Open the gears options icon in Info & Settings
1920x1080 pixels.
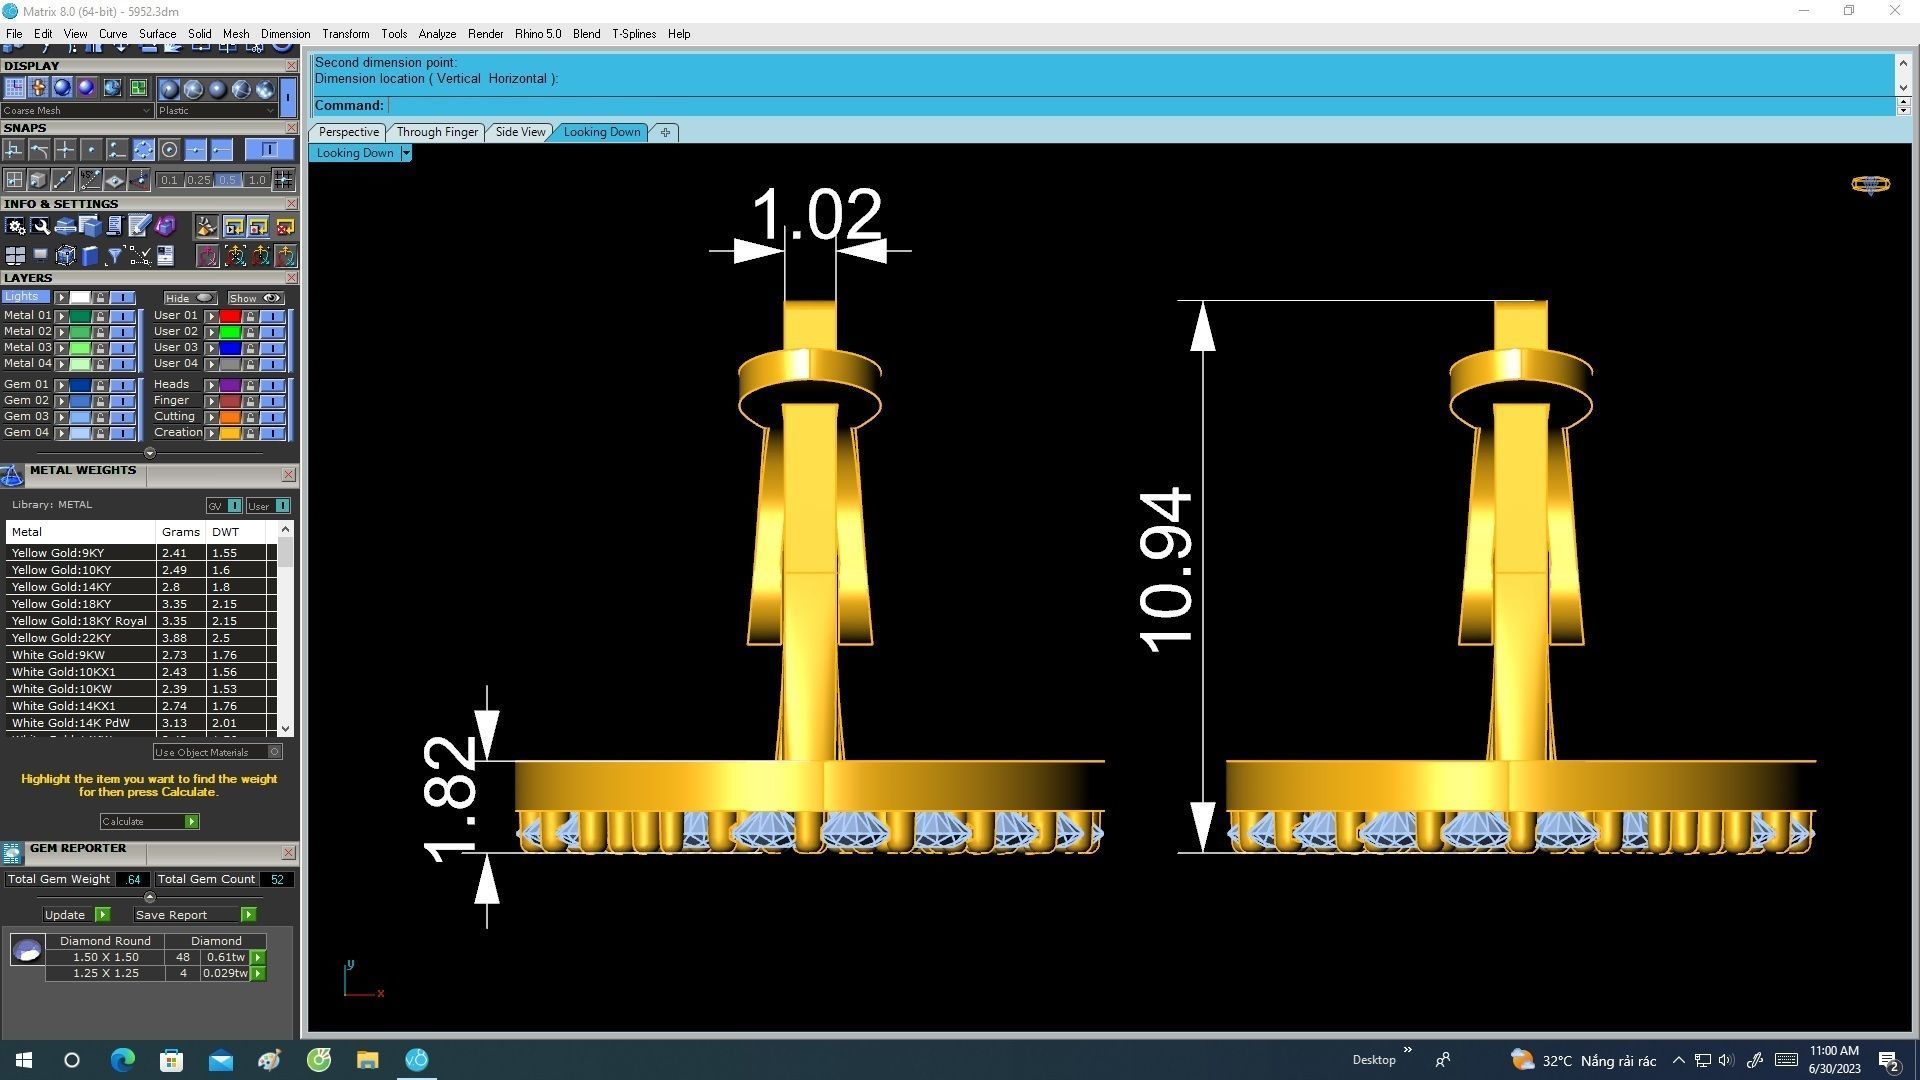point(15,226)
